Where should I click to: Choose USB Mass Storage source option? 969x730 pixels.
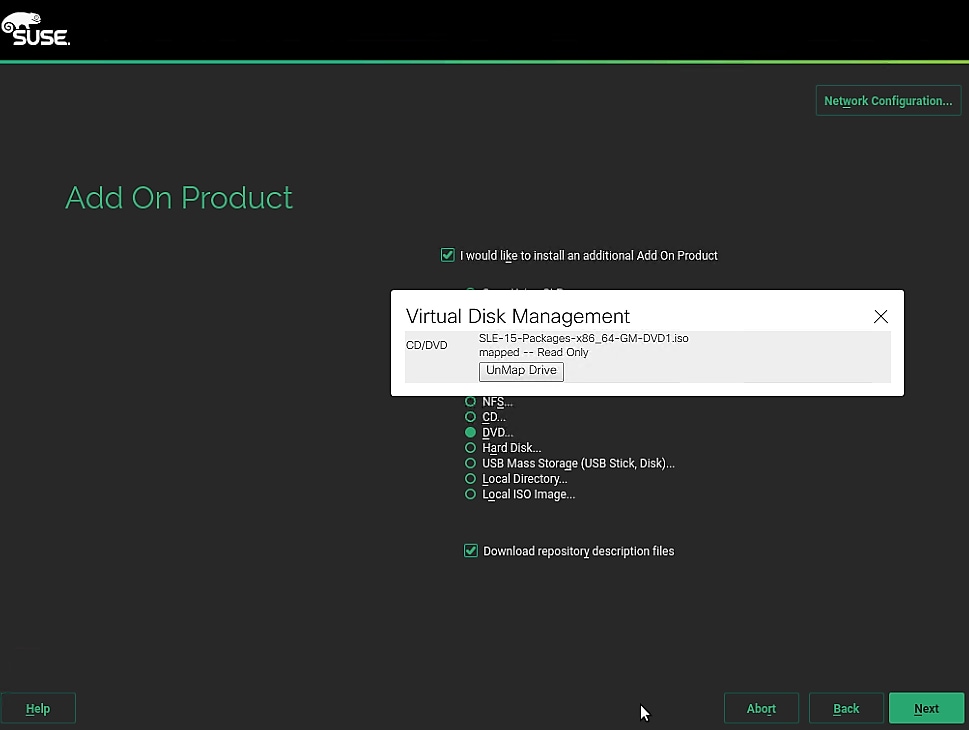(470, 463)
